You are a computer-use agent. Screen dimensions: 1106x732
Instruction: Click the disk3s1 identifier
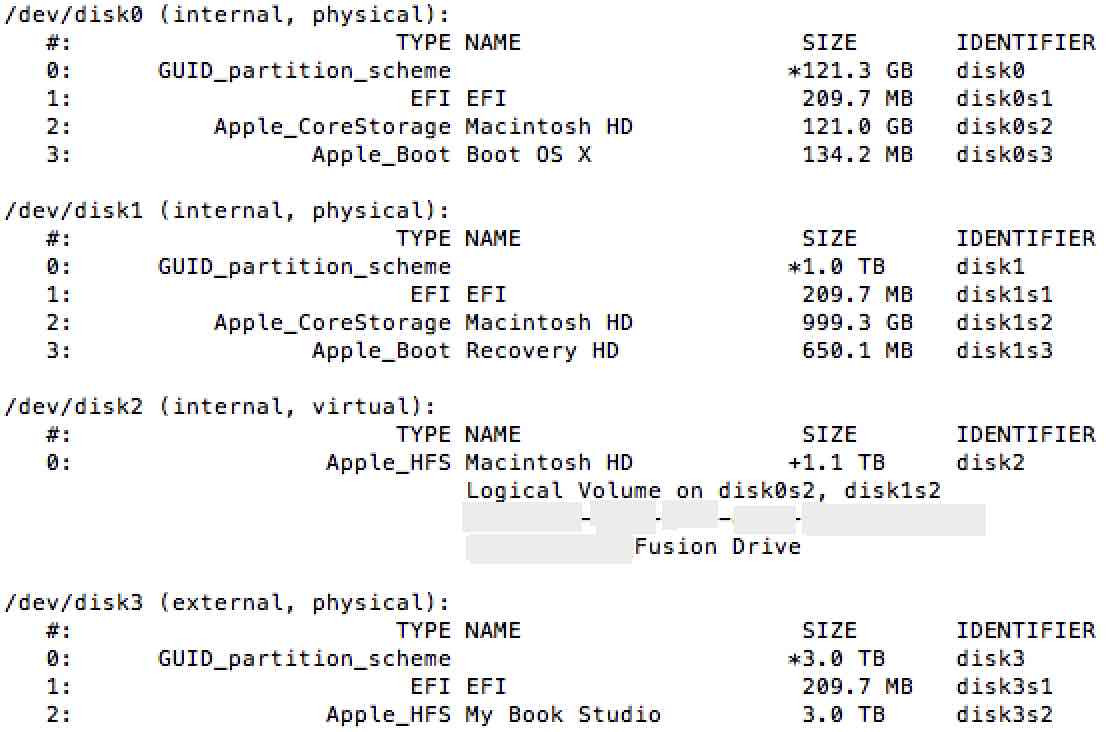pyautogui.click(x=1004, y=687)
